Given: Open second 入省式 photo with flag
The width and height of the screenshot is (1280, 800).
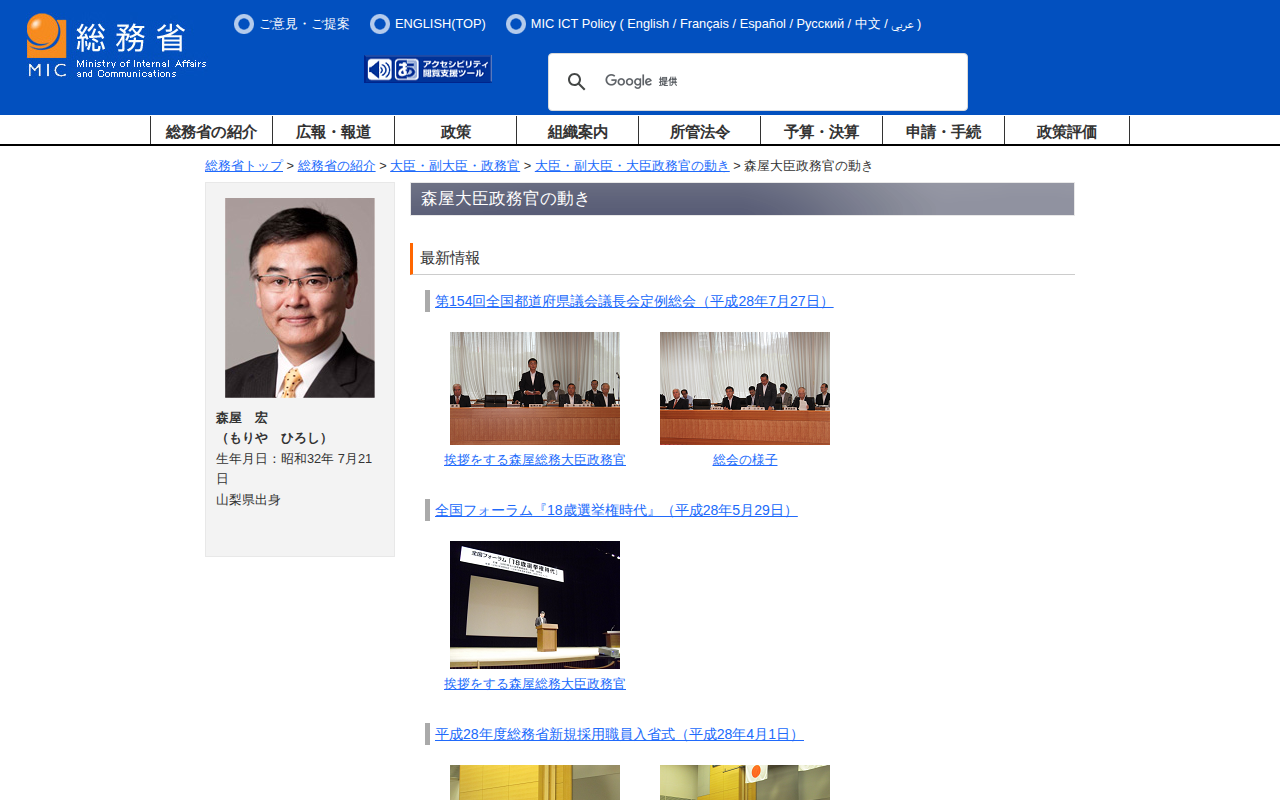Looking at the screenshot, I should coord(745,783).
